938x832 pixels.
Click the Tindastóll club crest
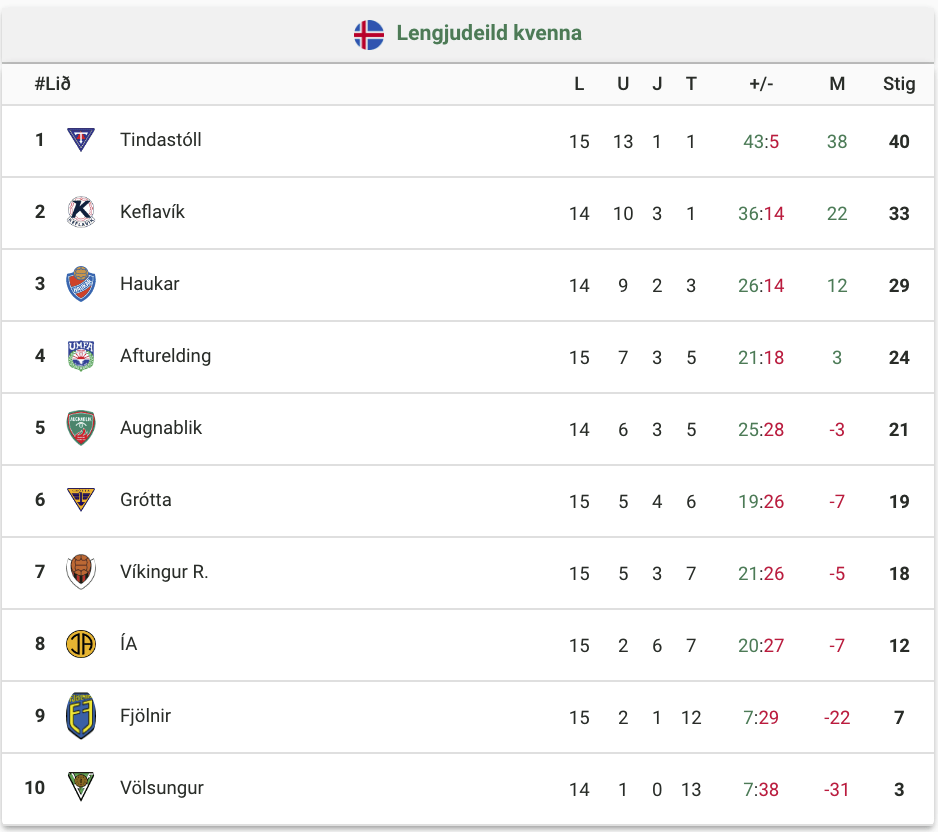[x=81, y=140]
